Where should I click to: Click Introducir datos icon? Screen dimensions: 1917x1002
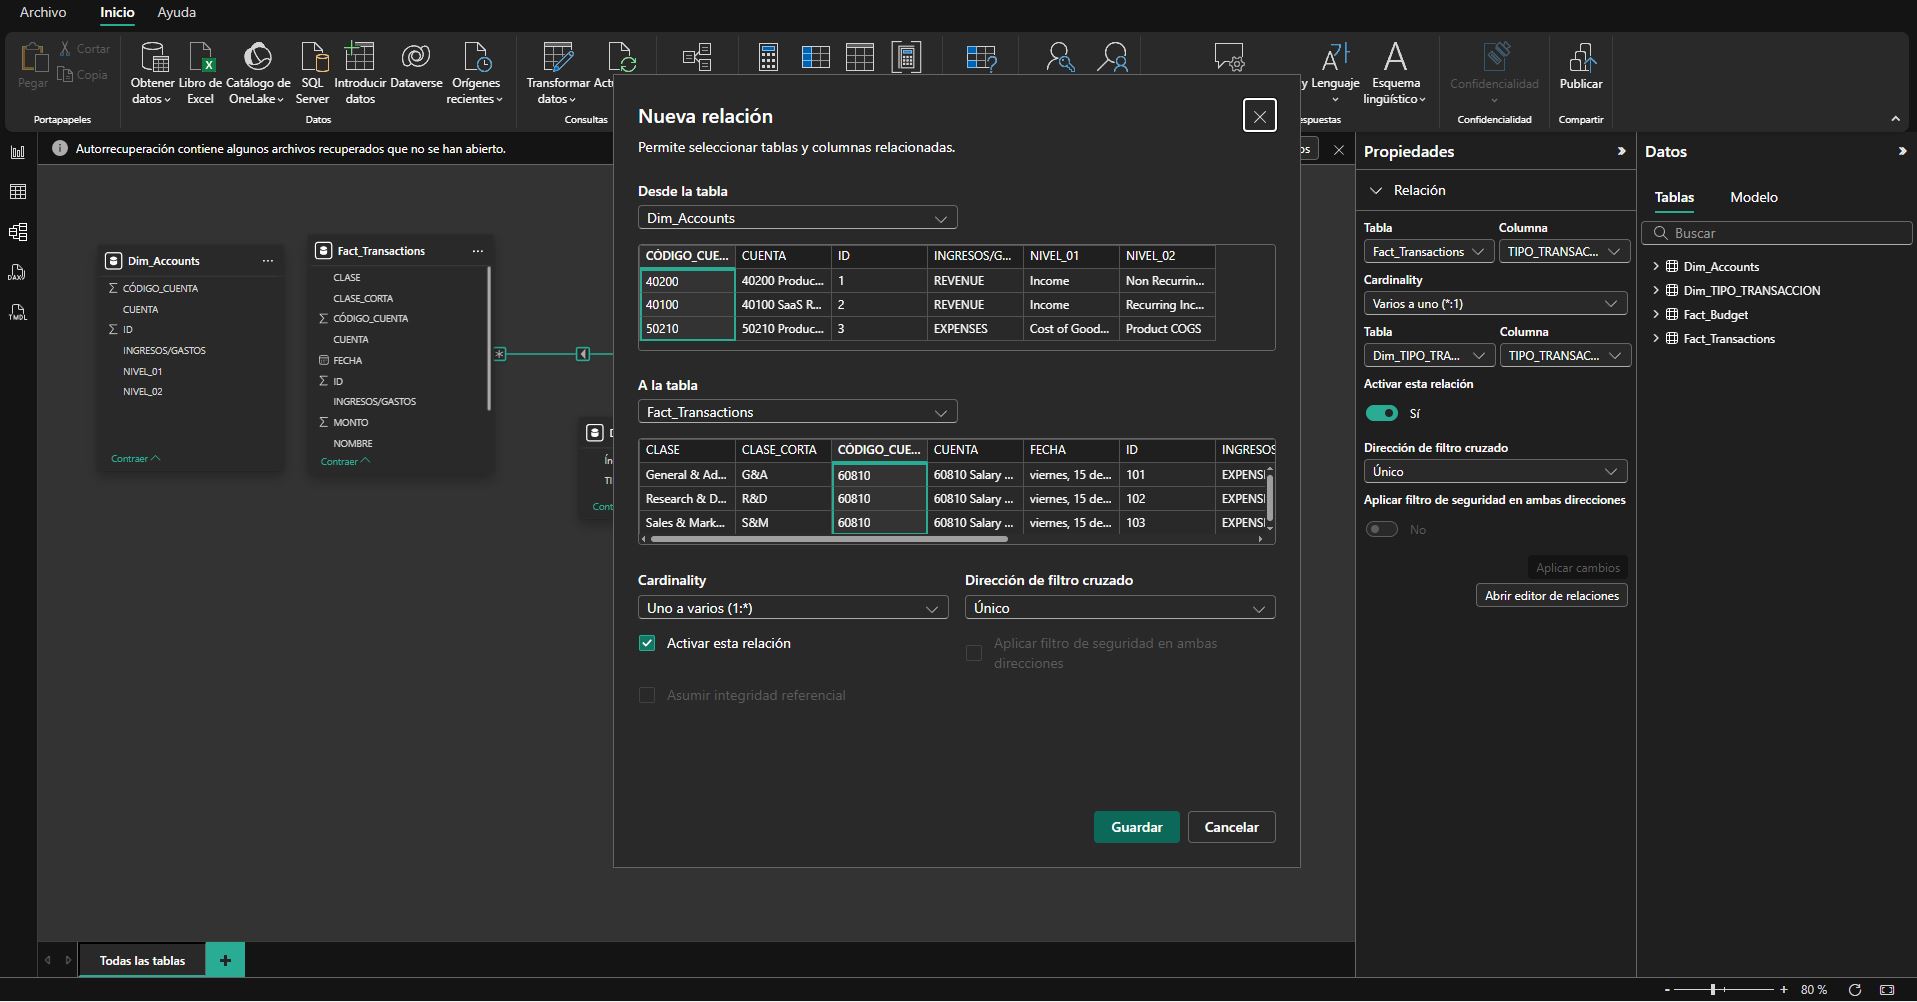pos(360,58)
